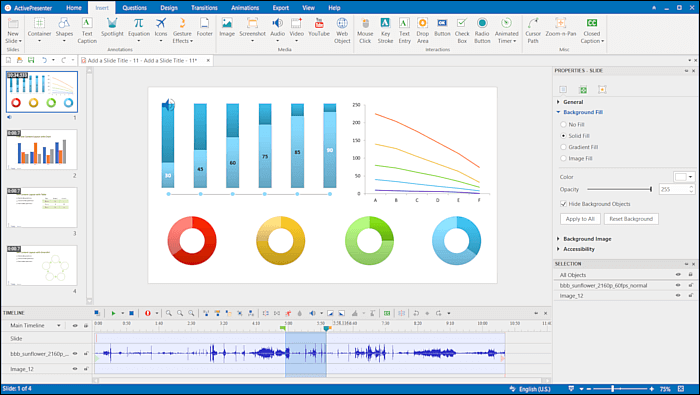Toggle Hide Background Objects checkbox

563,204
